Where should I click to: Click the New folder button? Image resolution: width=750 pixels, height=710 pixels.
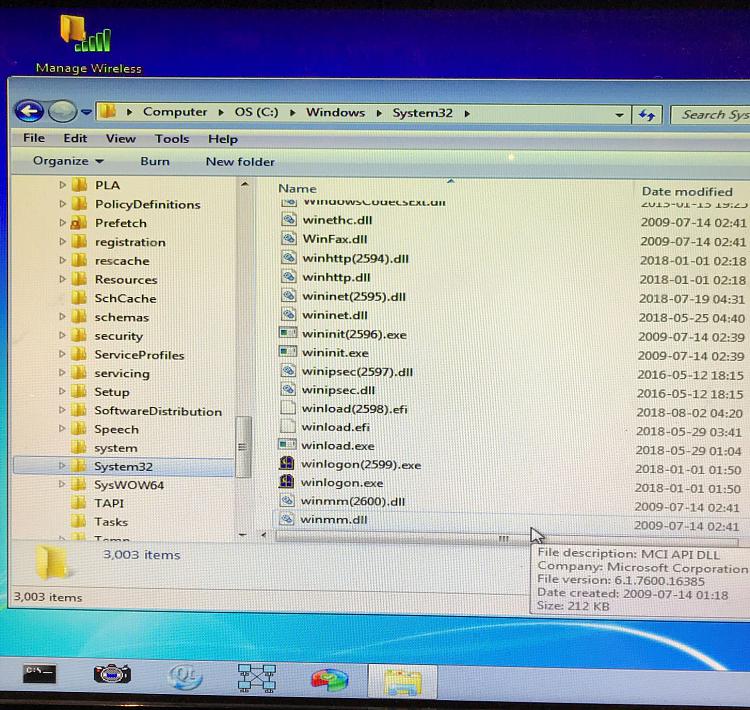(x=240, y=162)
